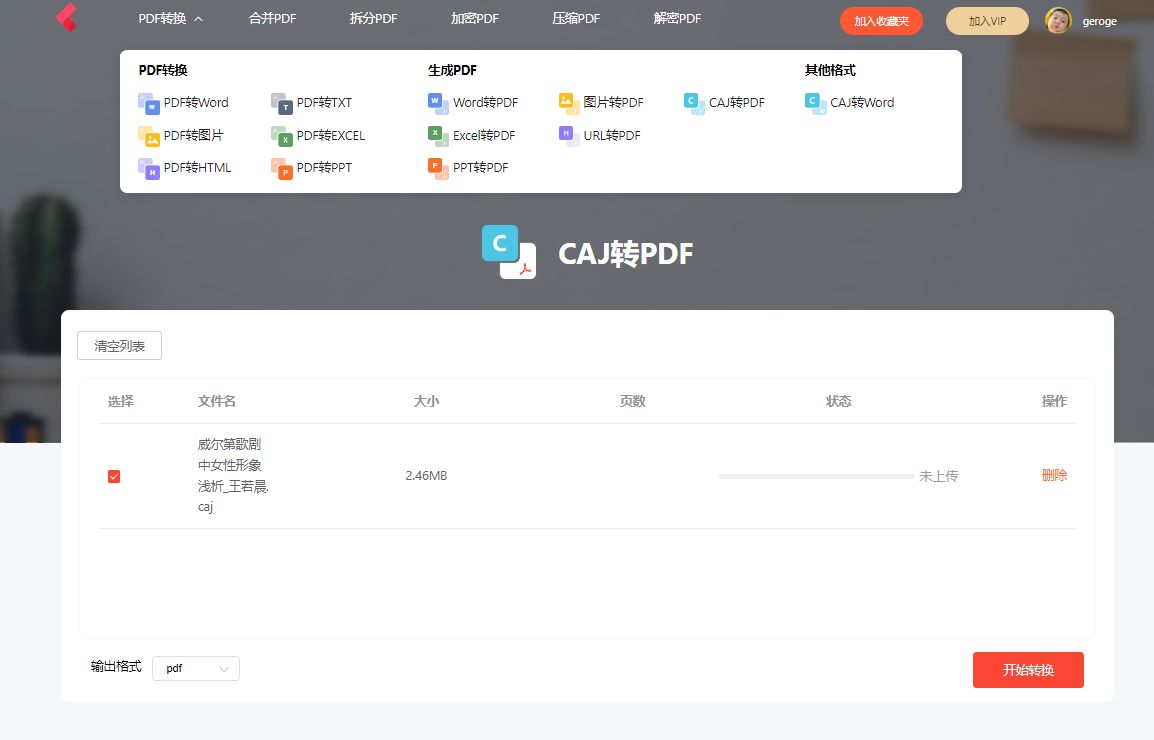Select CAJ转PDF menu entry

(737, 103)
